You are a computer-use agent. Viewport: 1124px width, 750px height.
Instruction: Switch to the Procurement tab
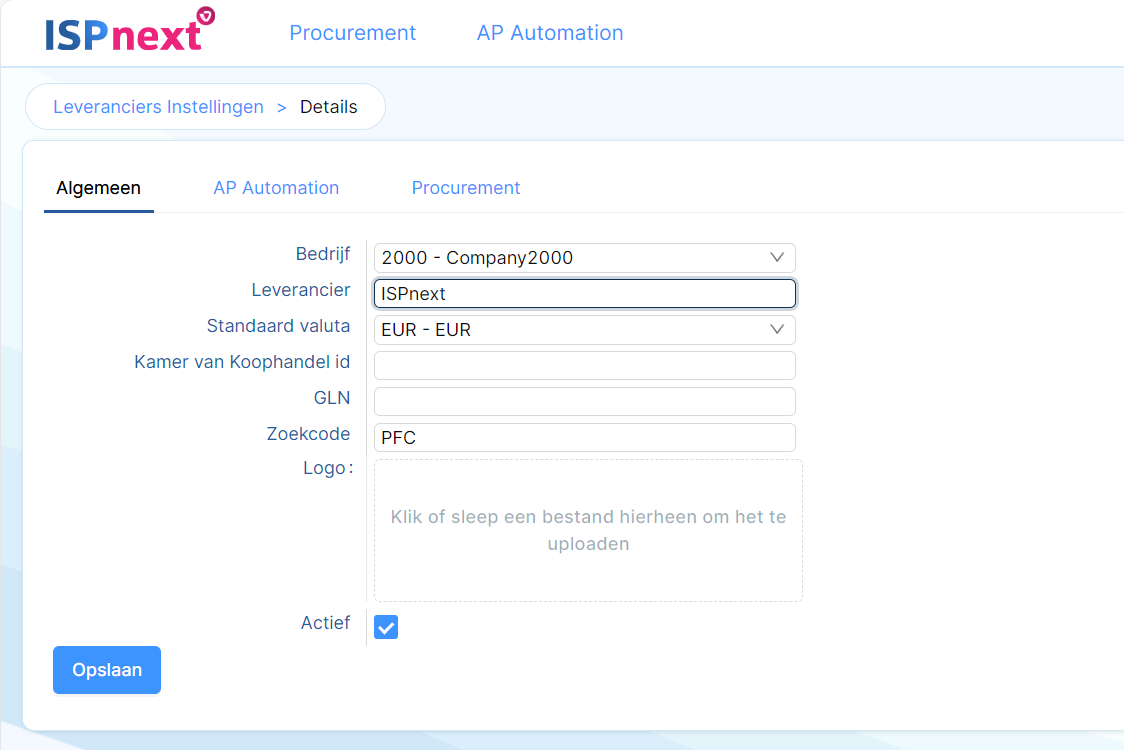[x=466, y=188]
